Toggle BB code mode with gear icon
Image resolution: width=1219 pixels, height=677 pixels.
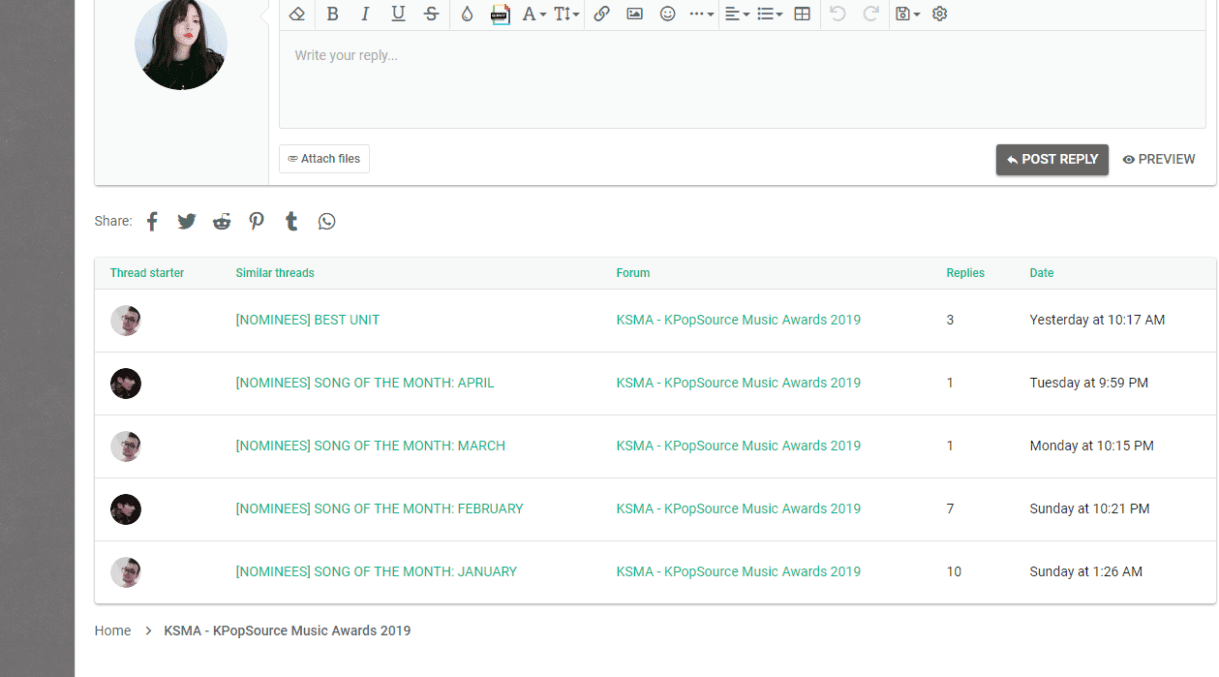(939, 14)
